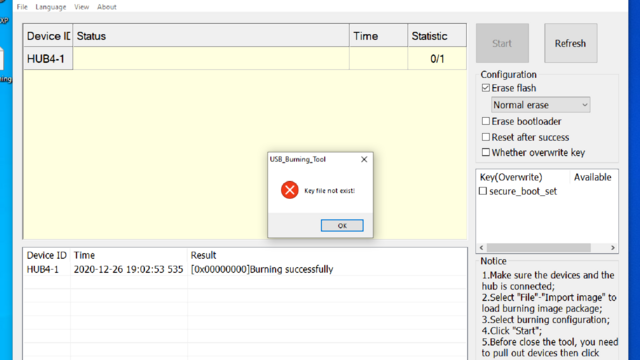Open the Language menu
This screenshot has height=360, width=640.
pos(51,7)
